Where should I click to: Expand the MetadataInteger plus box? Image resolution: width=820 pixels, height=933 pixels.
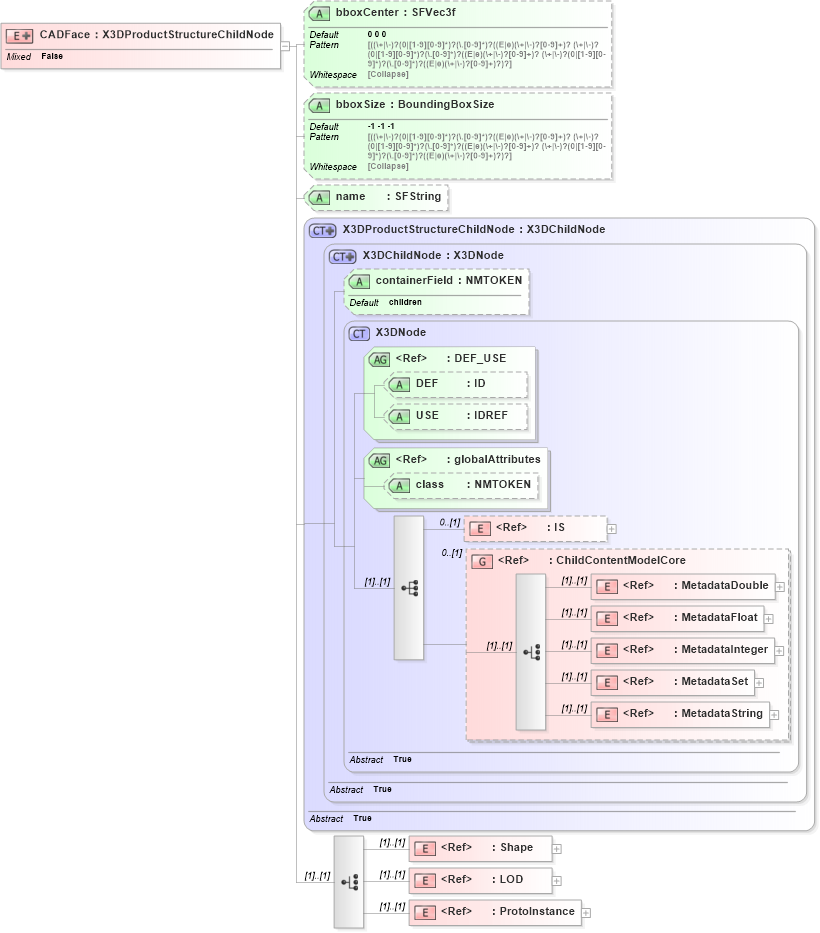pos(779,651)
